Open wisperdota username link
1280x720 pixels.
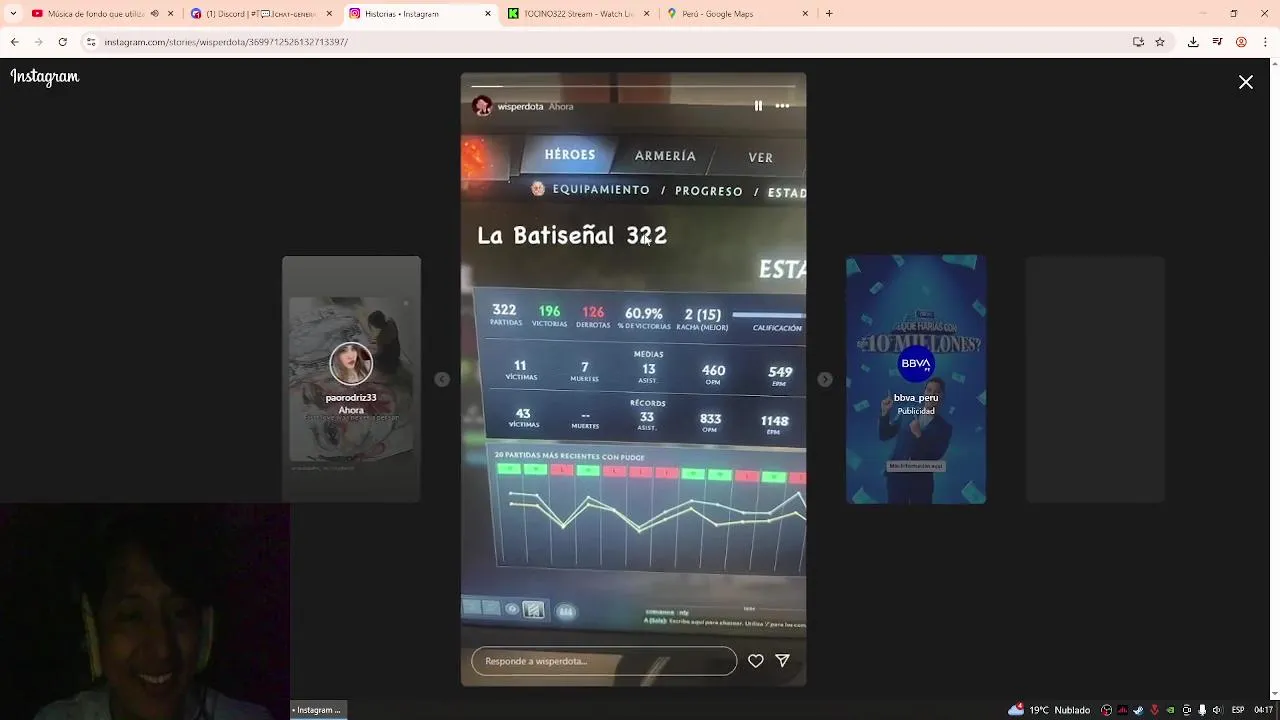coord(520,106)
